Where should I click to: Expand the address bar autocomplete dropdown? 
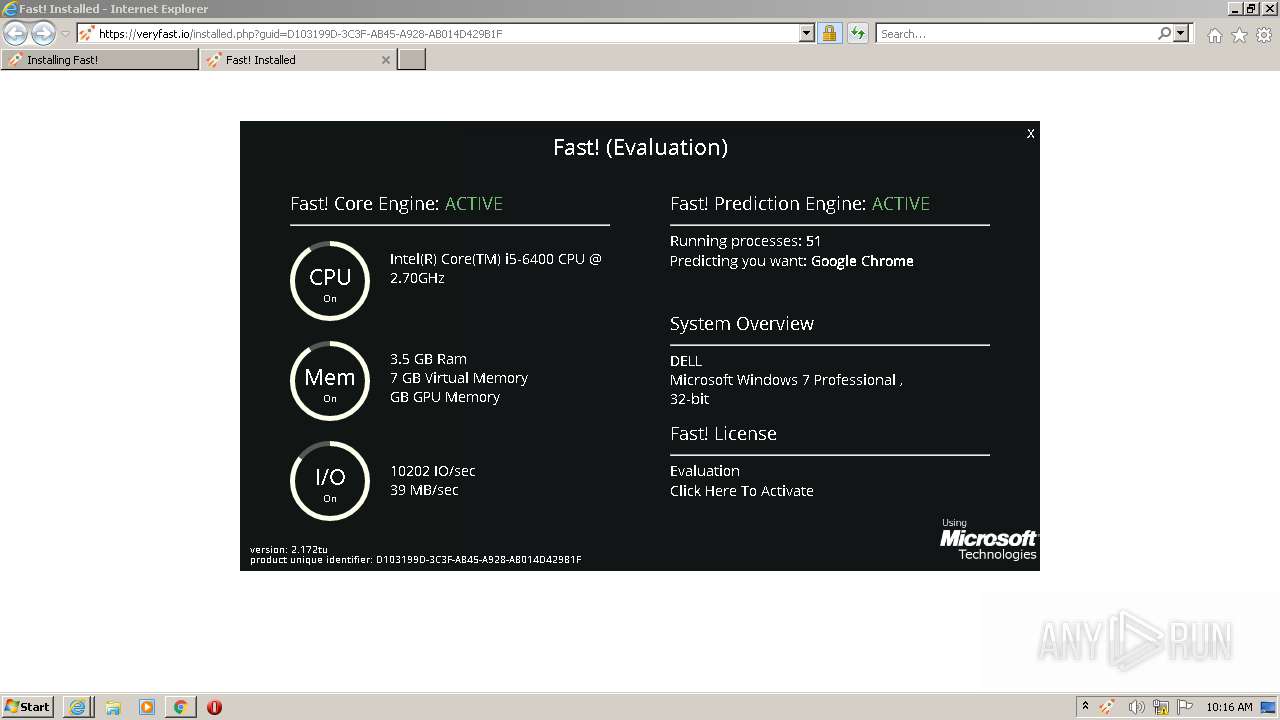pyautogui.click(x=807, y=33)
